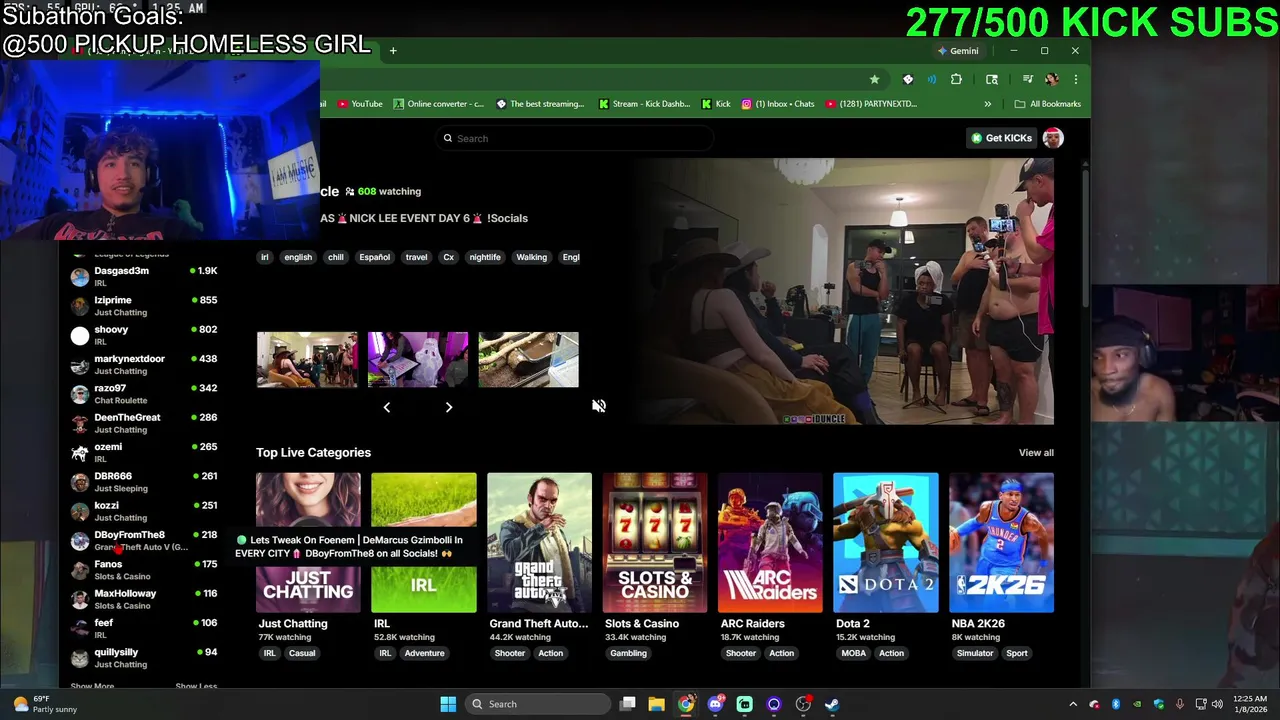Go to the previous featured stream arrow
Screen dimensions: 1280x720
pos(387,407)
